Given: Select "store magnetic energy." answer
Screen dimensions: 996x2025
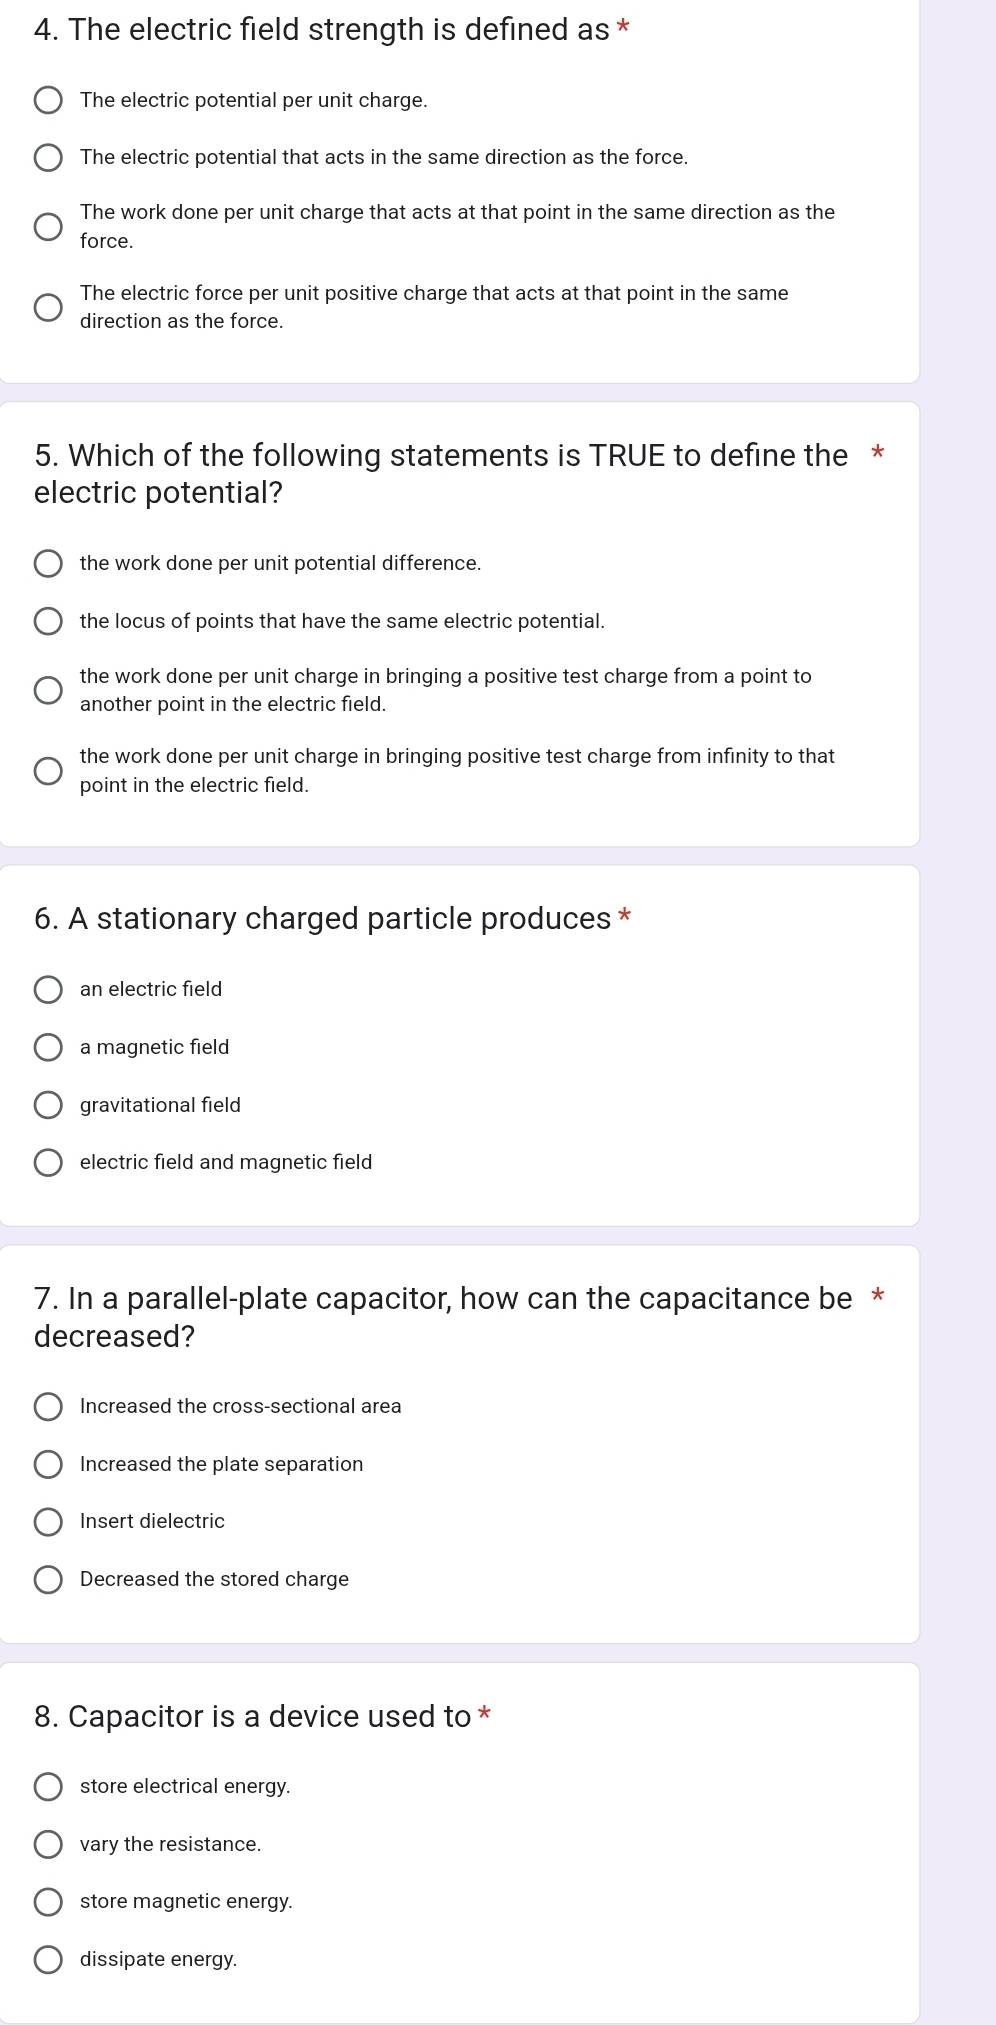Looking at the screenshot, I should click(48, 1901).
